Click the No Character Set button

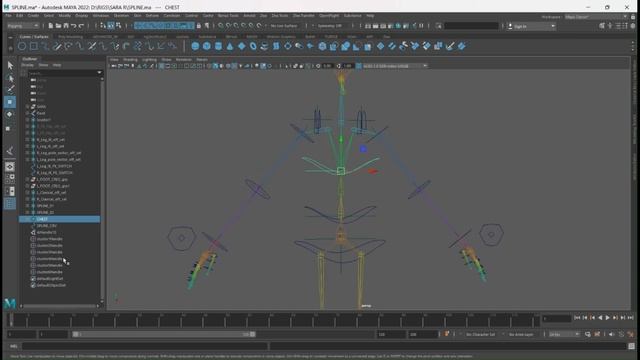(x=480, y=334)
